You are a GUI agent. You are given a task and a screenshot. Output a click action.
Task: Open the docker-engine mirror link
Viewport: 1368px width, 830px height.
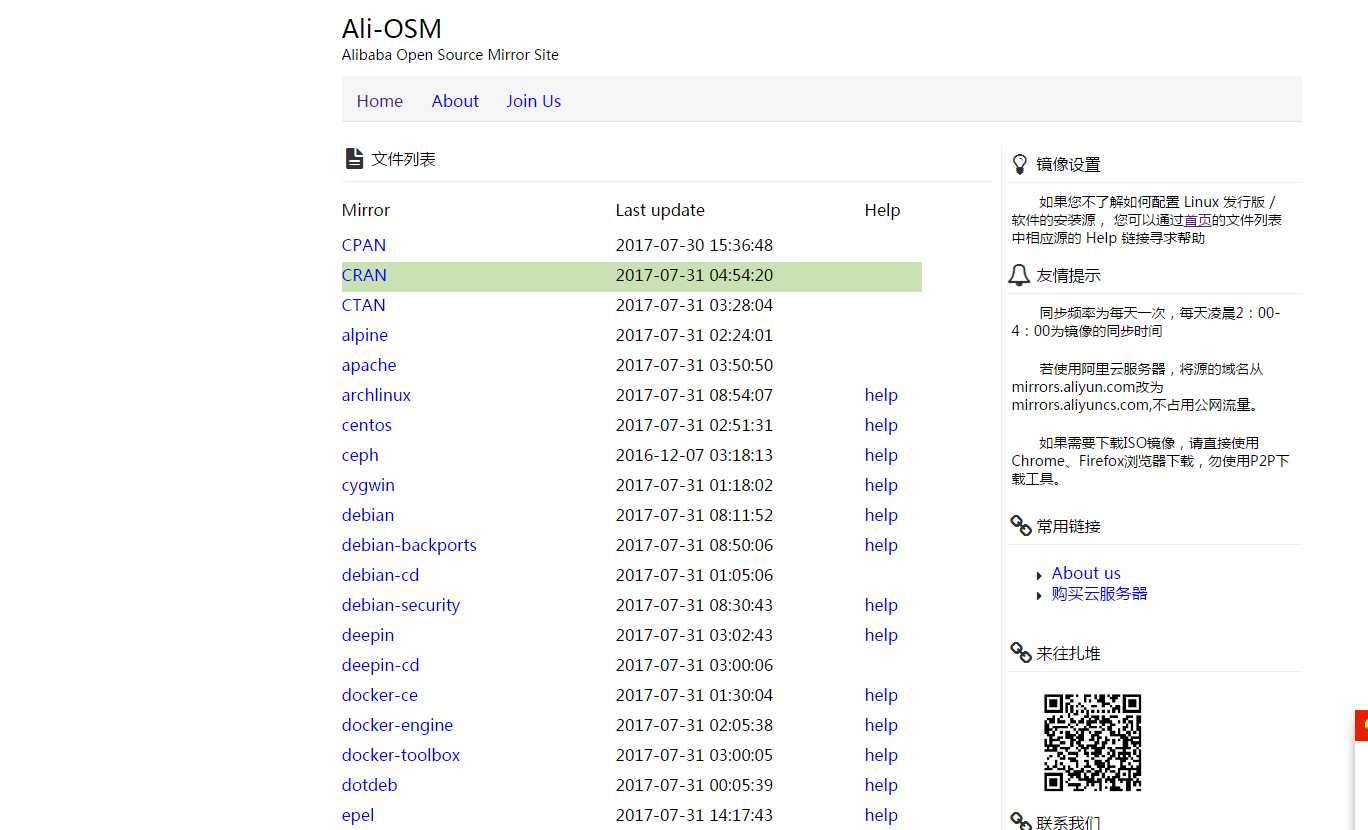coord(397,725)
